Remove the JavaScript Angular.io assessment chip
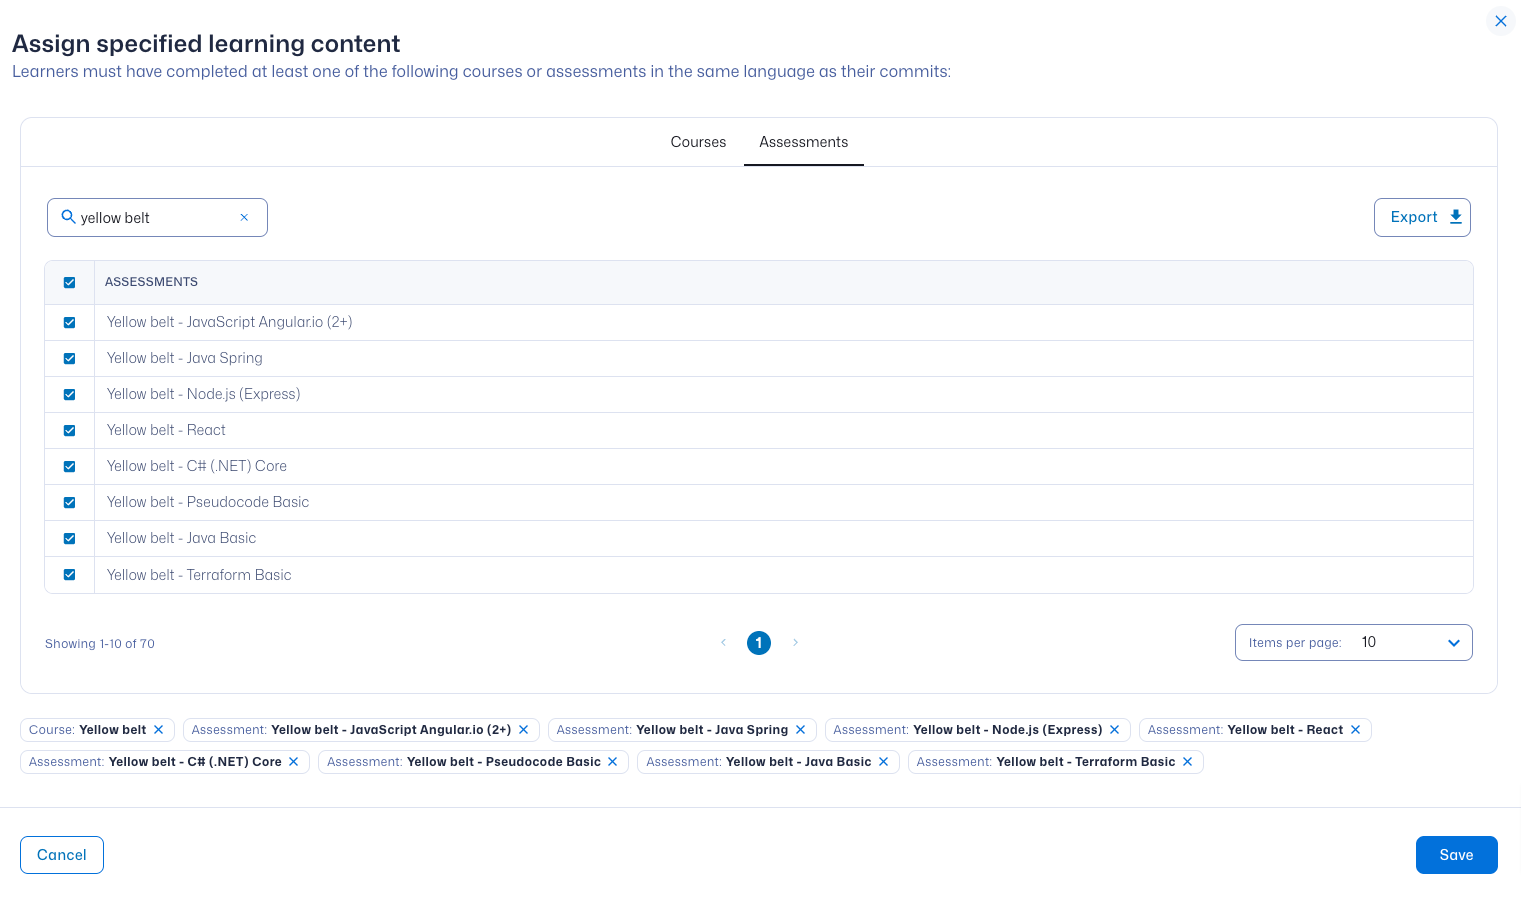Screen dimensions: 1521x900 coord(523,730)
